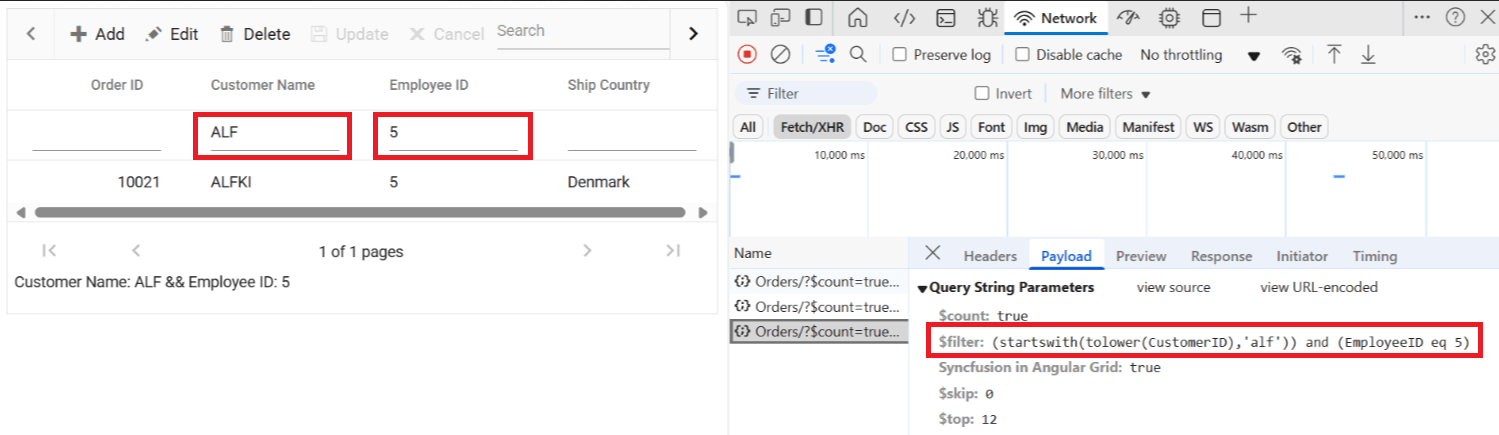Go to last page of grid
1499x435 pixels.
[x=673, y=251]
